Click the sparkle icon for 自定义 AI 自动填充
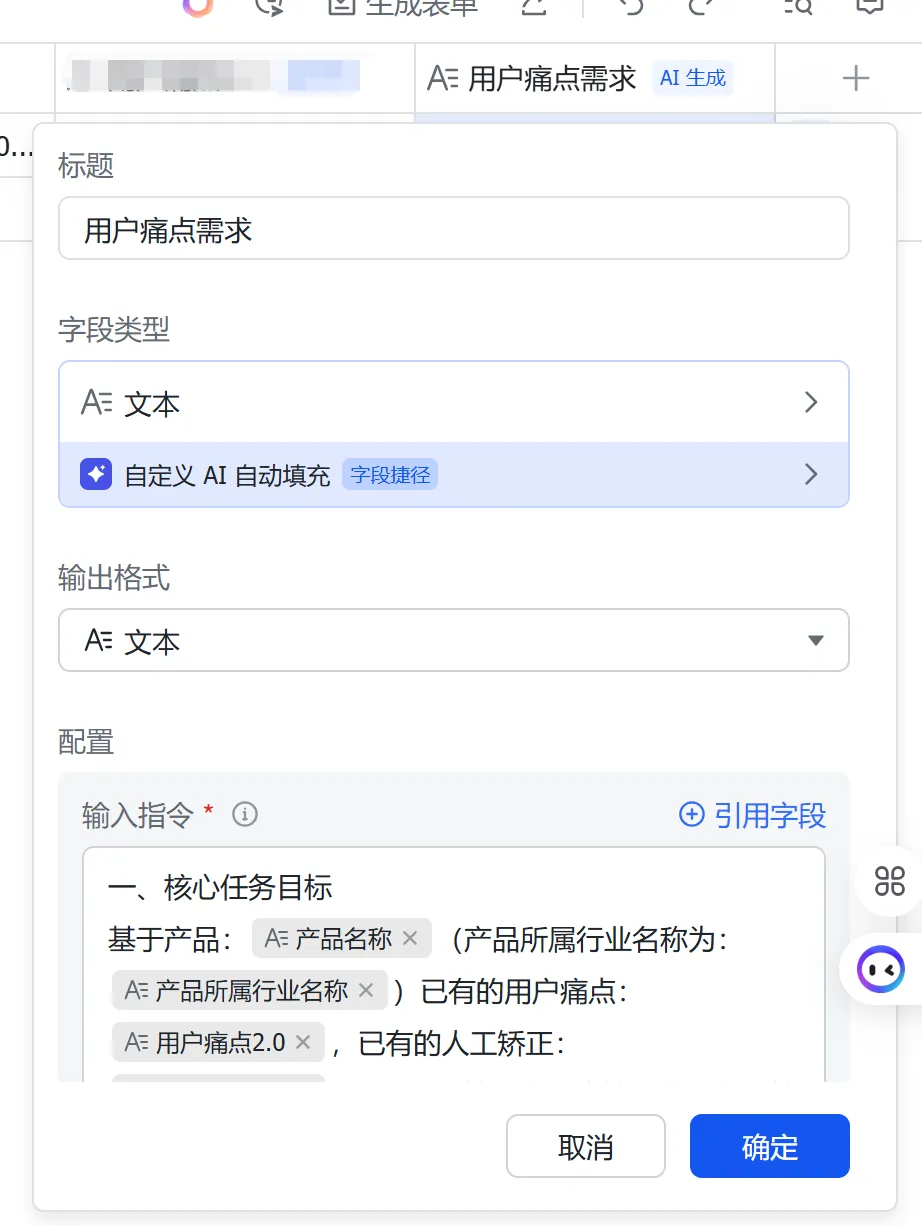Image resolution: width=922 pixels, height=1226 pixels. coord(96,475)
